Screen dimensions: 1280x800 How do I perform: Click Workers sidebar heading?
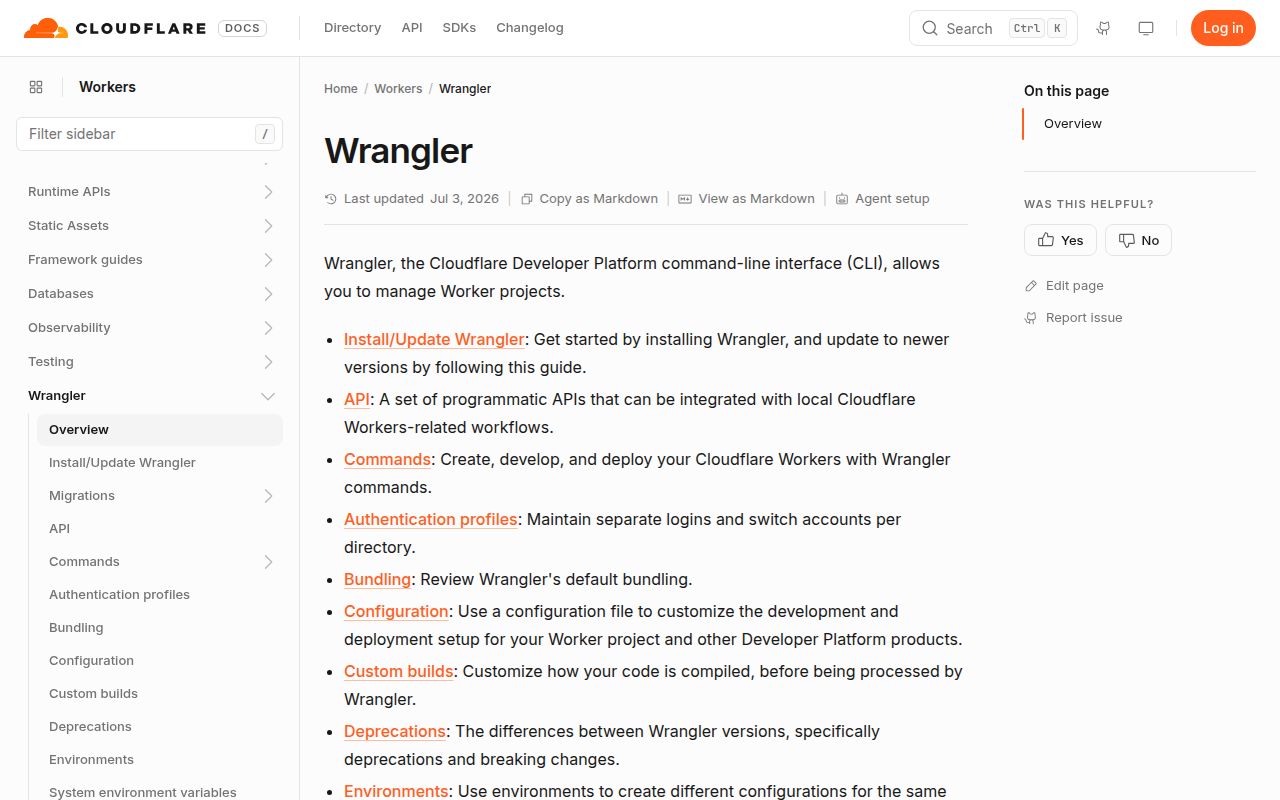click(x=107, y=87)
